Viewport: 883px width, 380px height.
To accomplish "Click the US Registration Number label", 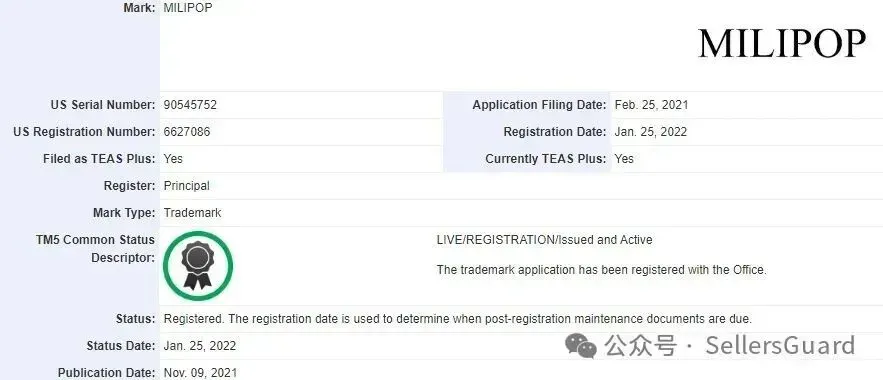I will (x=84, y=132).
